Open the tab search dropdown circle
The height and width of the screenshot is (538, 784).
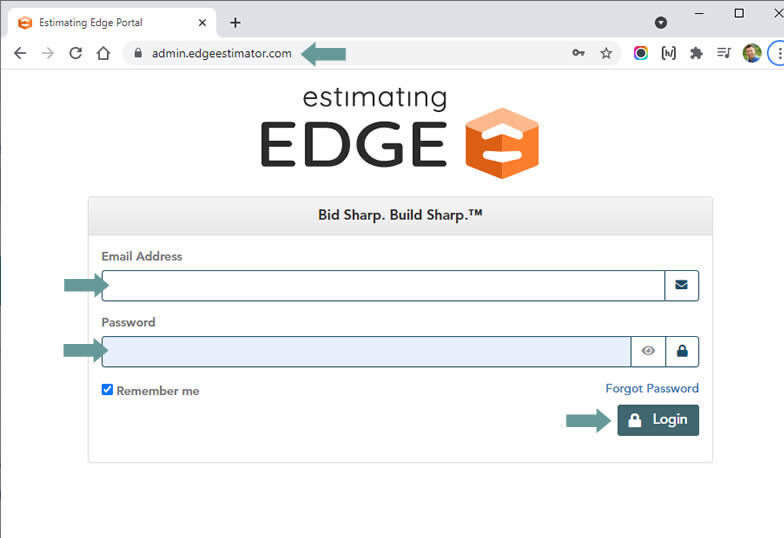click(660, 22)
